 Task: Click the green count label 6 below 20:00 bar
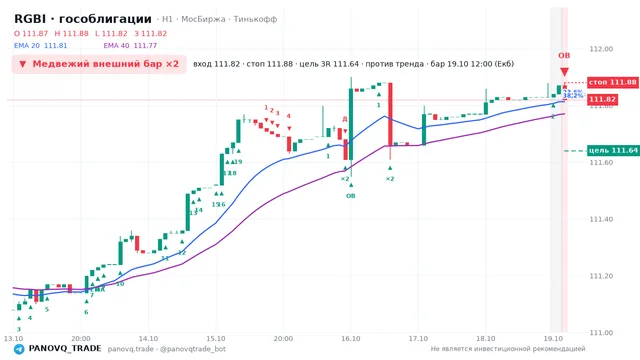[86, 312]
